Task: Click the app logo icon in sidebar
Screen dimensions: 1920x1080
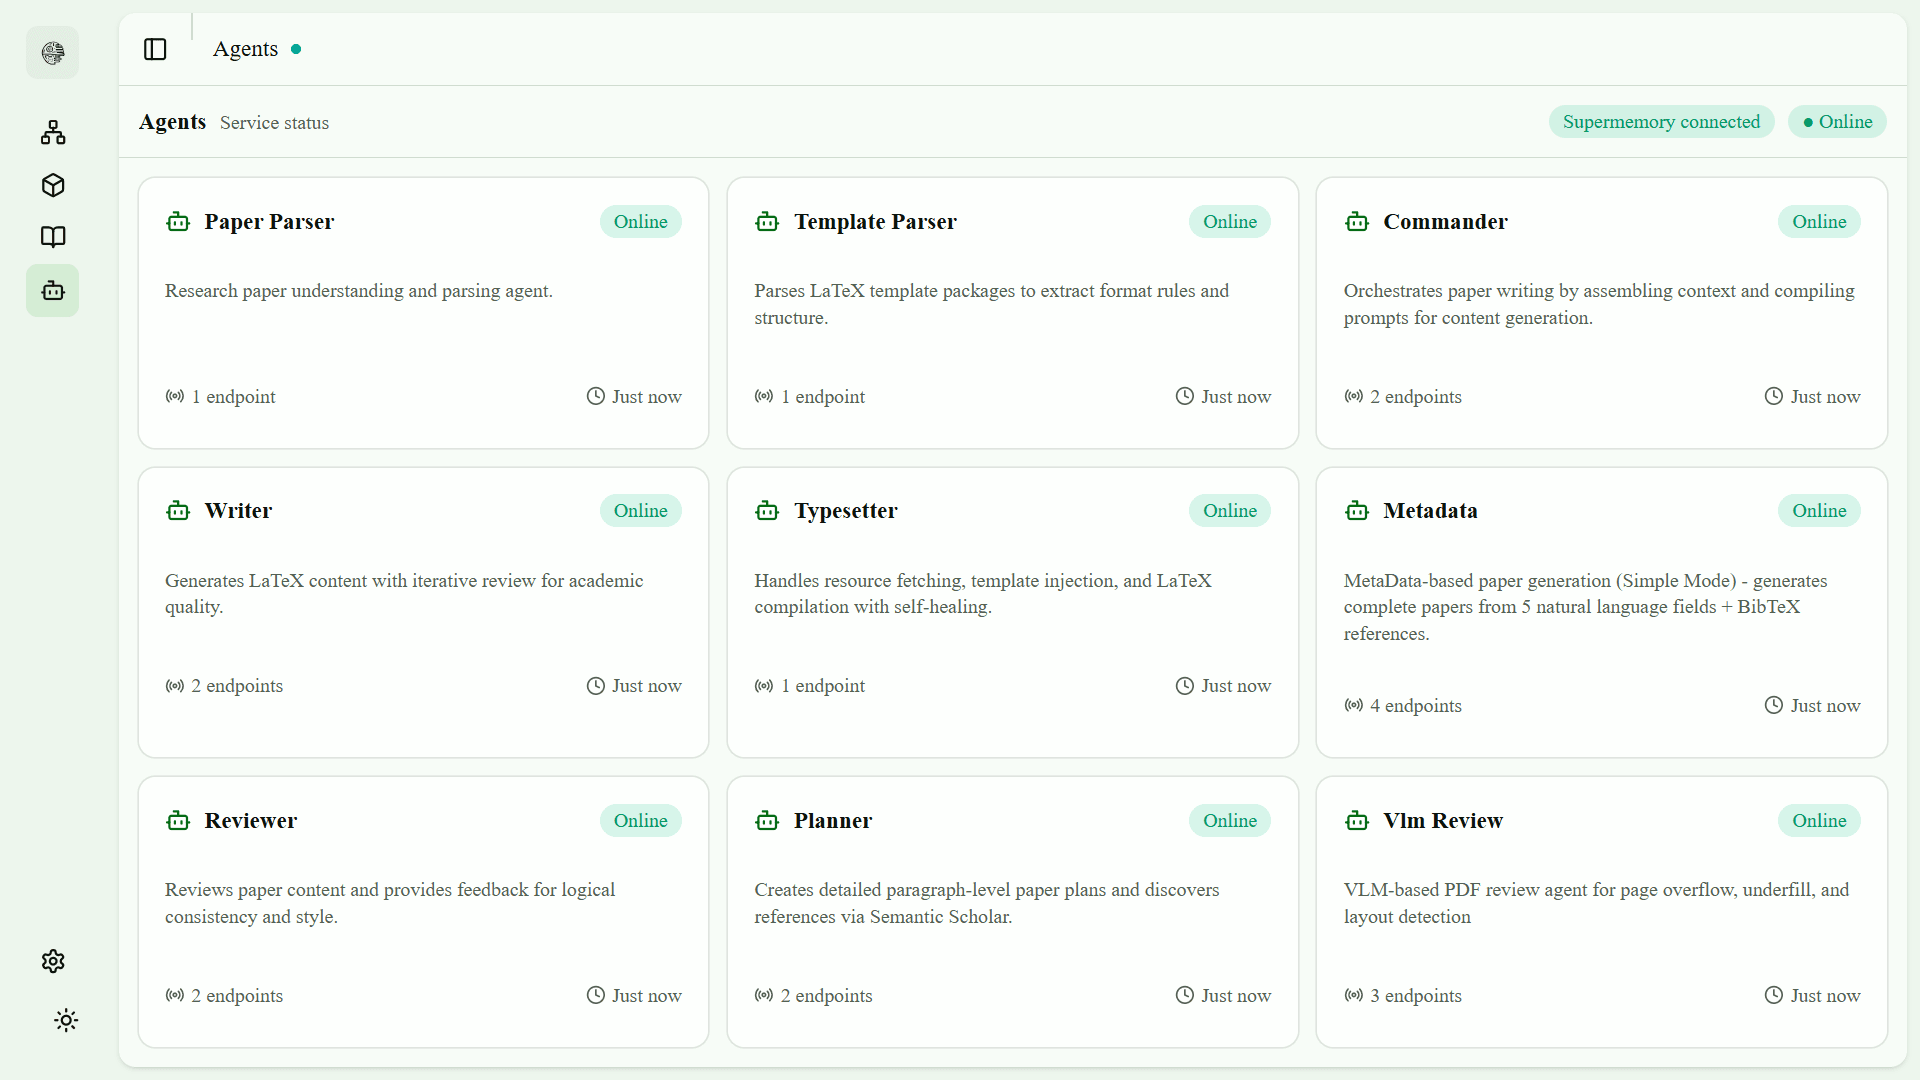Action: tap(53, 52)
